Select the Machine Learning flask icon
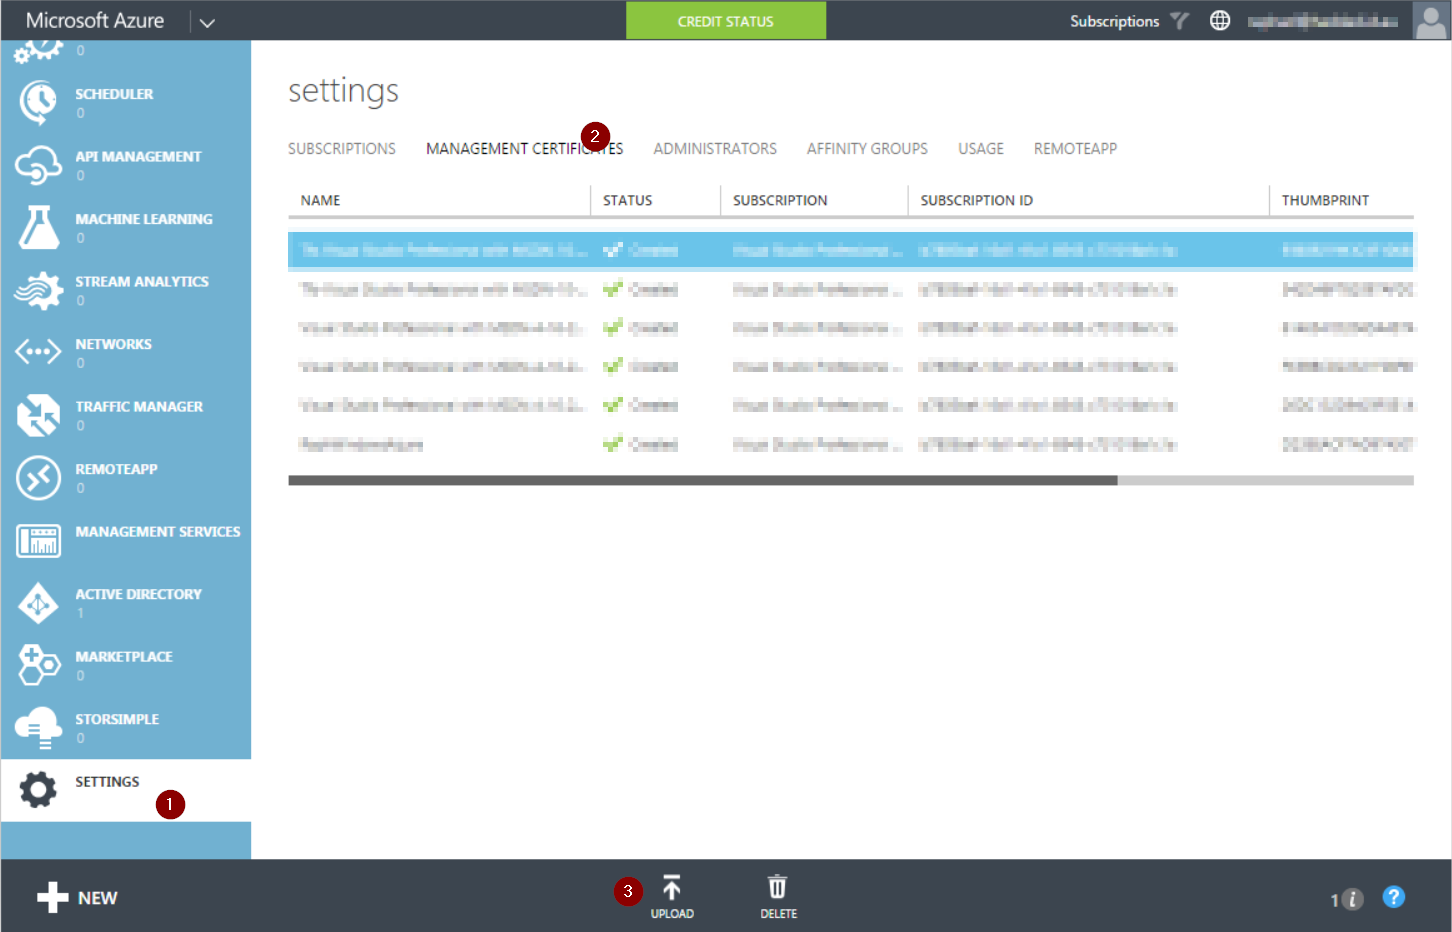Viewport: 1452px width, 932px height. coord(38,227)
